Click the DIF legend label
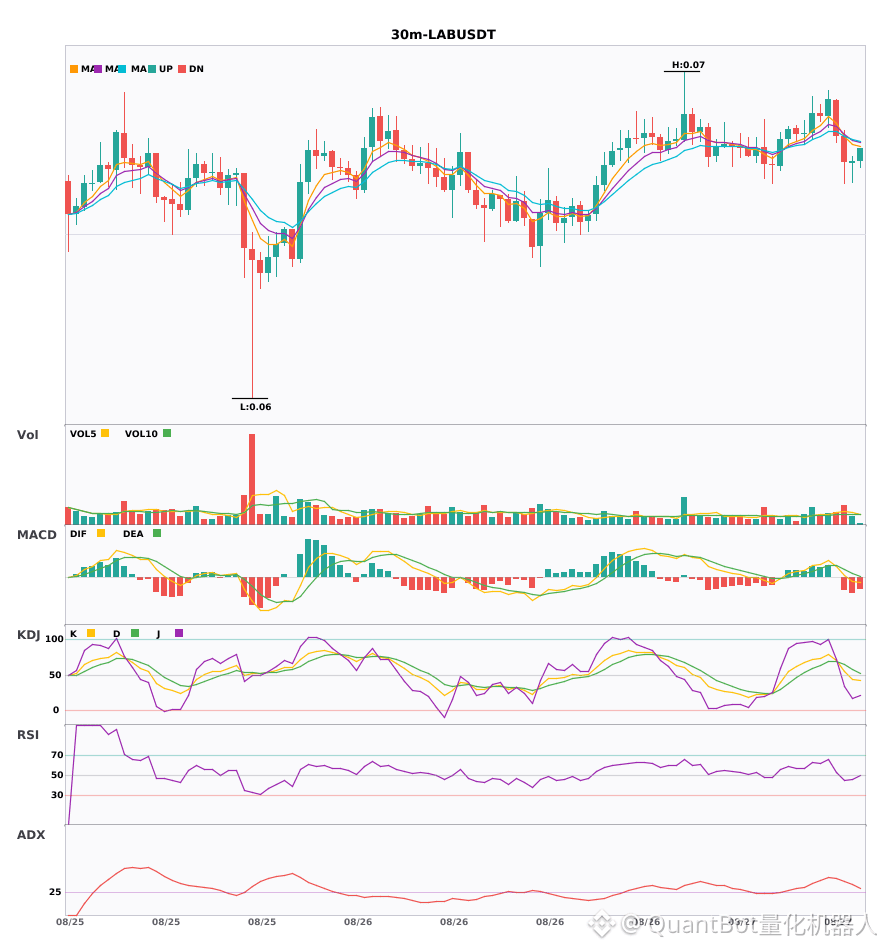The width and height of the screenshot is (885, 950). point(78,534)
